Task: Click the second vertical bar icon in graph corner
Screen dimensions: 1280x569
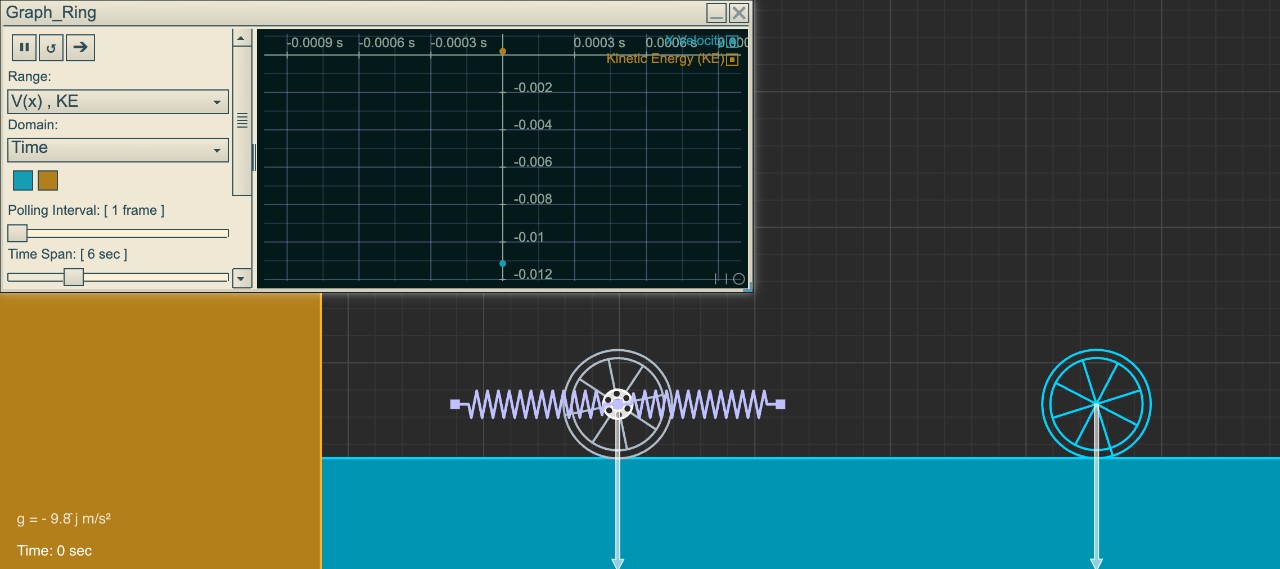Action: (x=726, y=279)
